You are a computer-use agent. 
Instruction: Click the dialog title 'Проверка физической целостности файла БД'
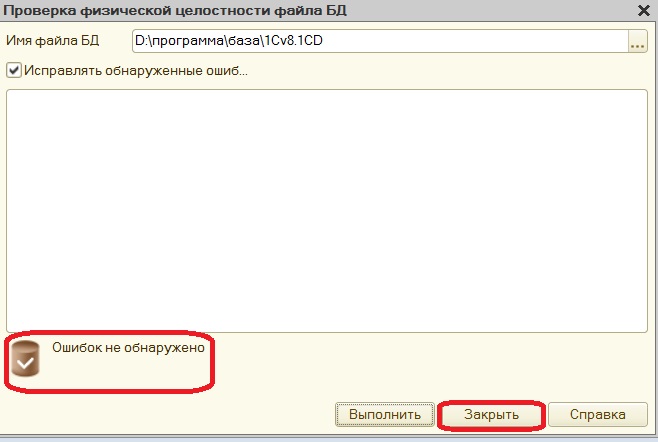pyautogui.click(x=175, y=10)
